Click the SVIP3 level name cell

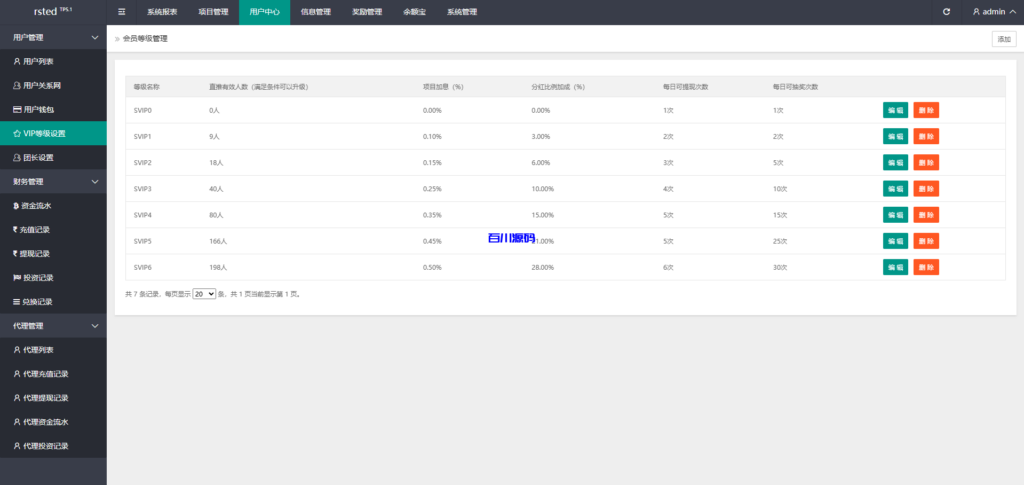142,189
